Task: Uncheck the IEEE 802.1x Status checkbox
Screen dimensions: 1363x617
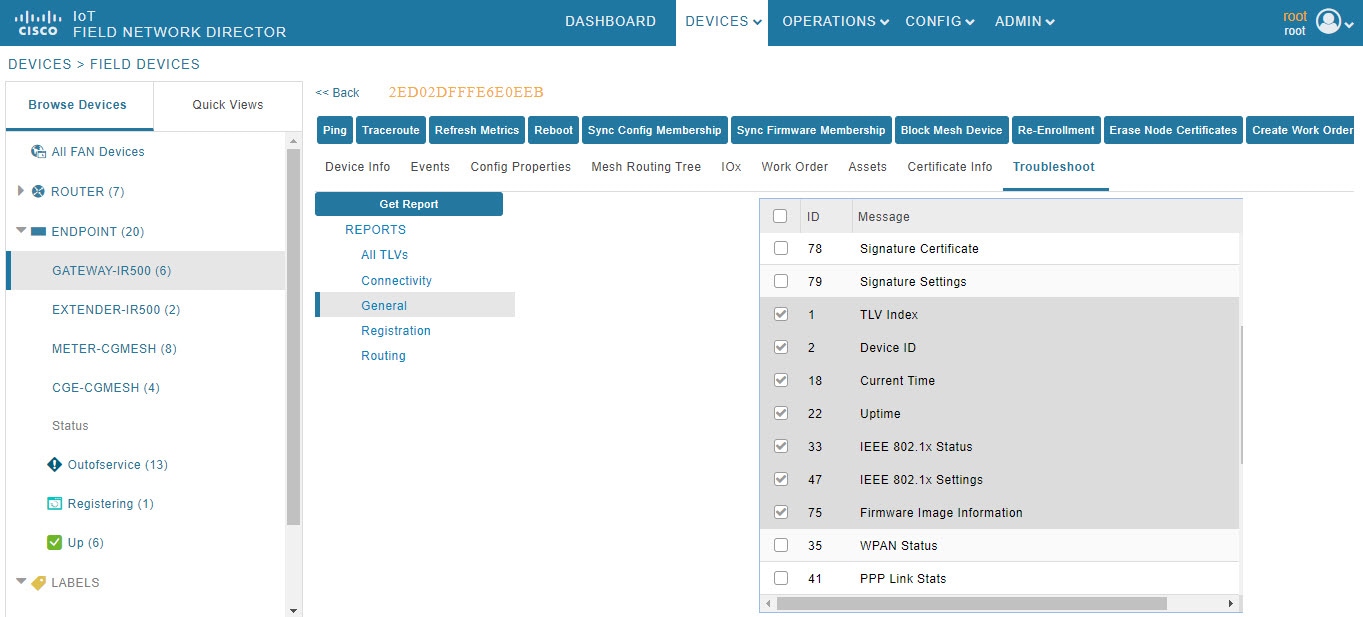Action: (781, 446)
